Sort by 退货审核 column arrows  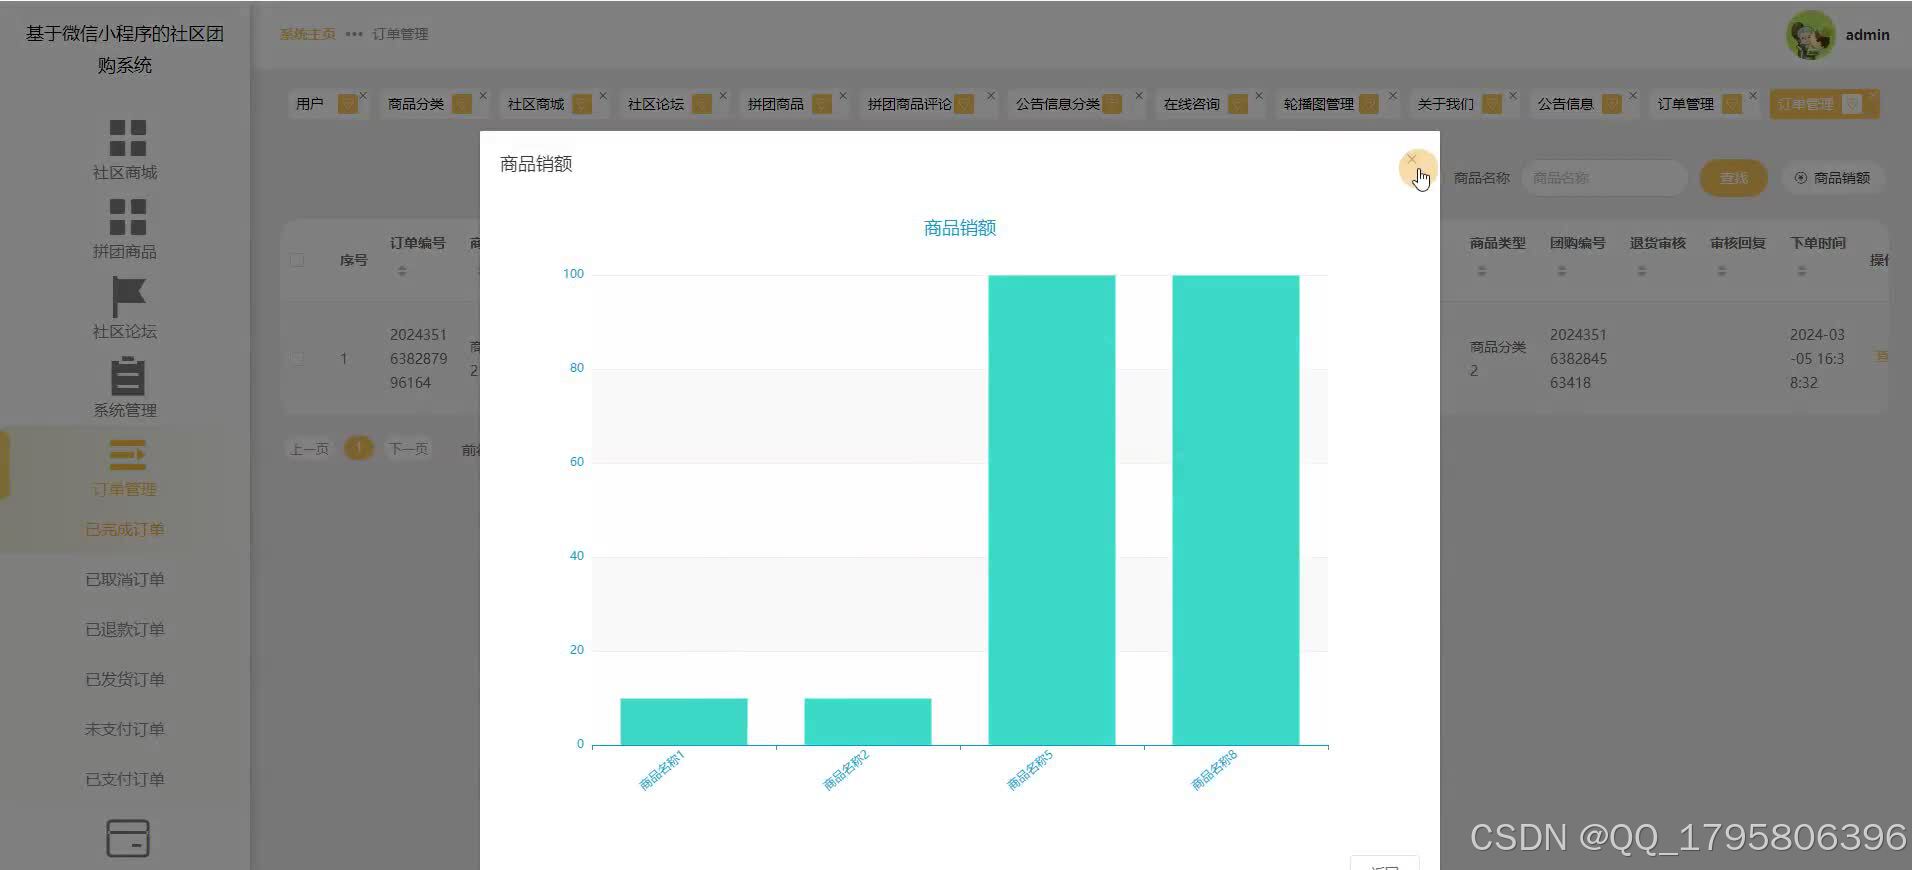[x=1642, y=271]
